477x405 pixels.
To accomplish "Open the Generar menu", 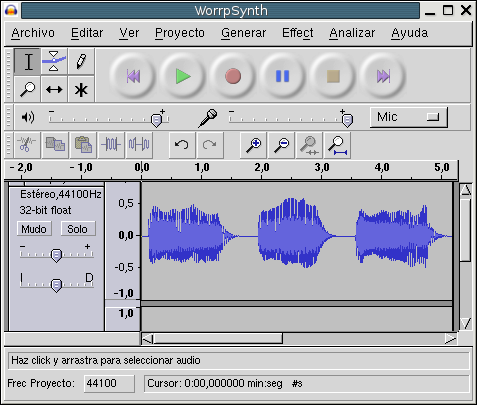I will [243, 33].
